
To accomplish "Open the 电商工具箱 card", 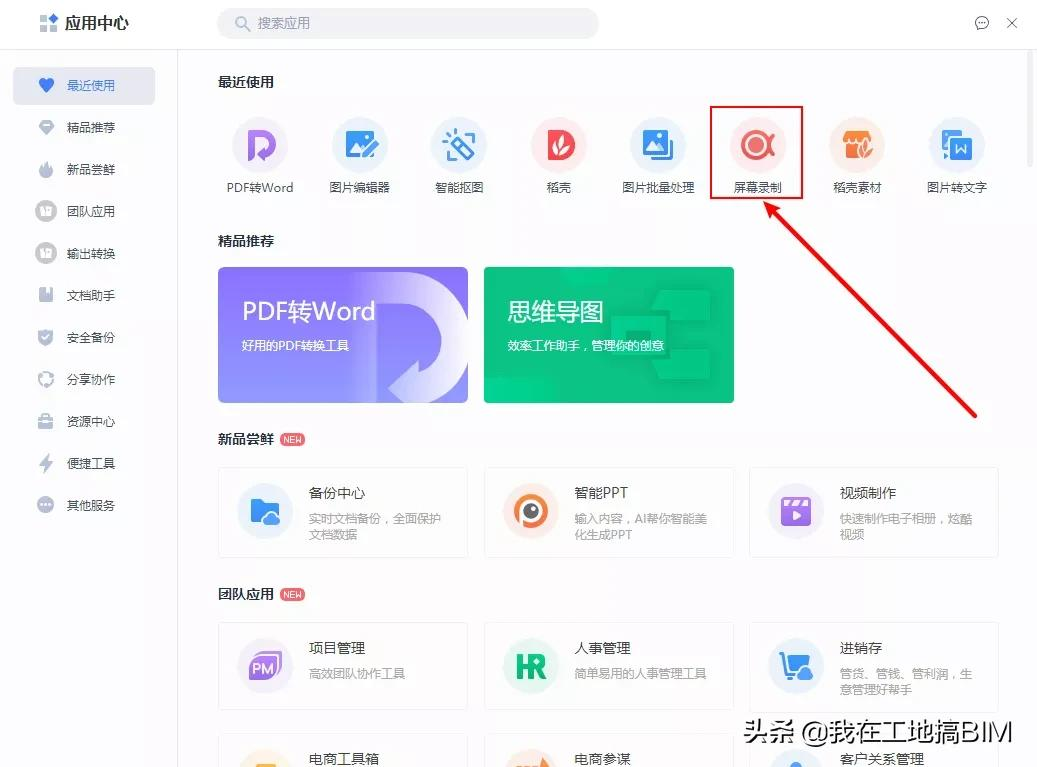I will [343, 750].
